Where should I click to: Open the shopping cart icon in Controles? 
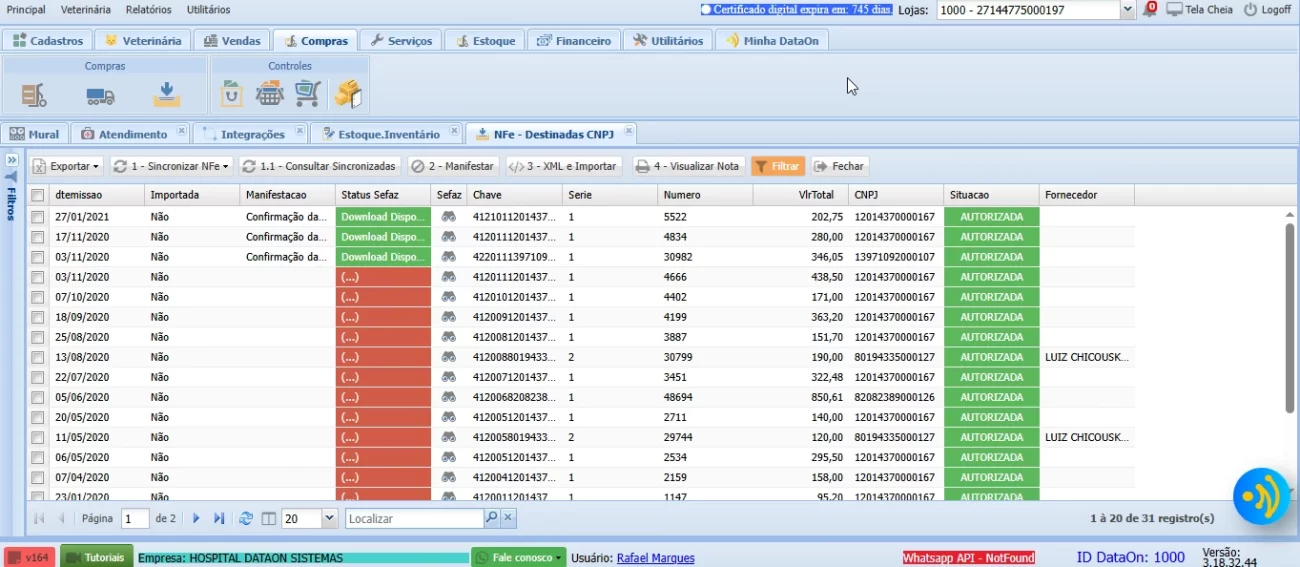(x=307, y=94)
